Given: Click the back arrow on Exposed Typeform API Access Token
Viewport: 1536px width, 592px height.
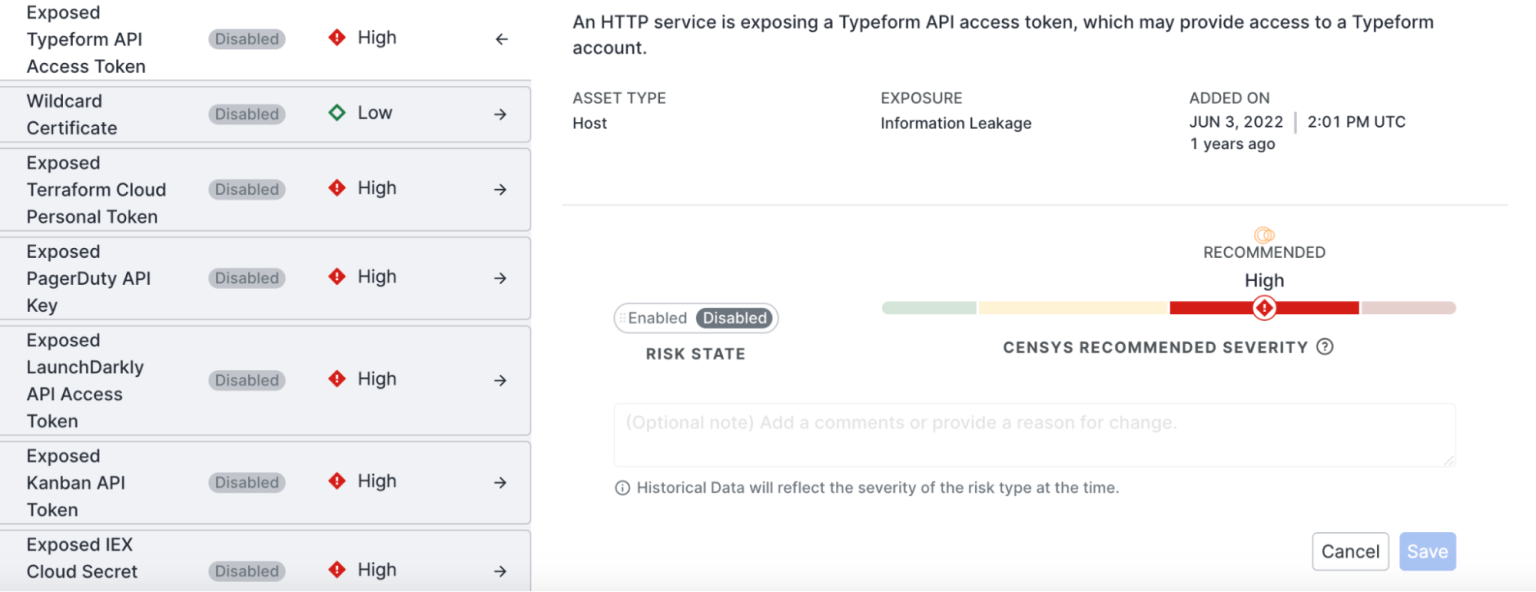Looking at the screenshot, I should pos(500,38).
